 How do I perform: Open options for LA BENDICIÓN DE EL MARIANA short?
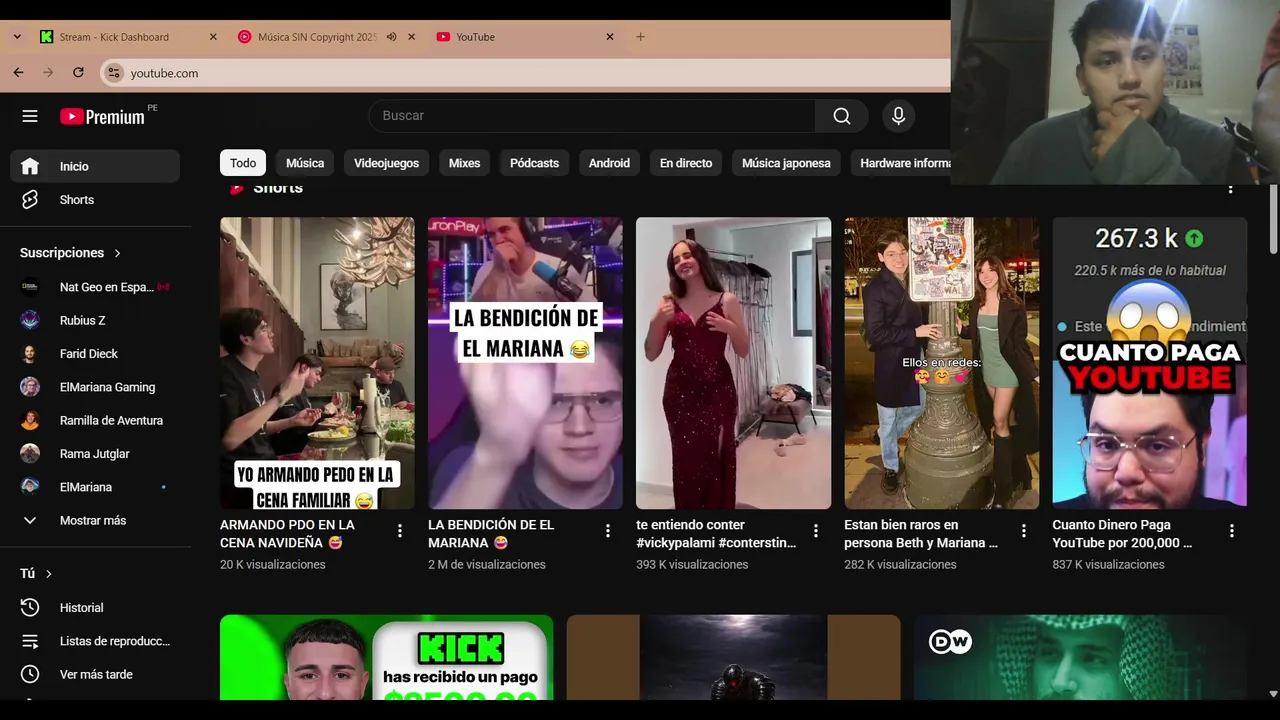pyautogui.click(x=608, y=531)
